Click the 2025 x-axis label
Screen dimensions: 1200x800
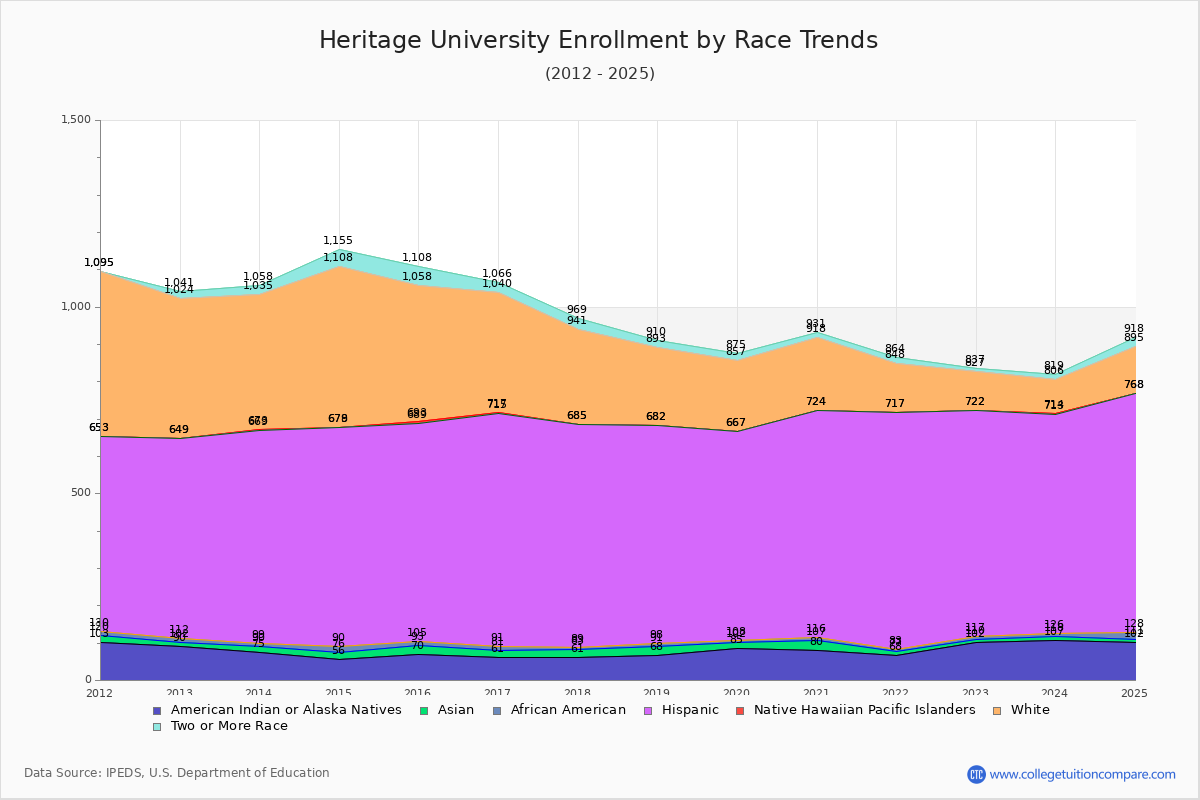(x=1135, y=693)
